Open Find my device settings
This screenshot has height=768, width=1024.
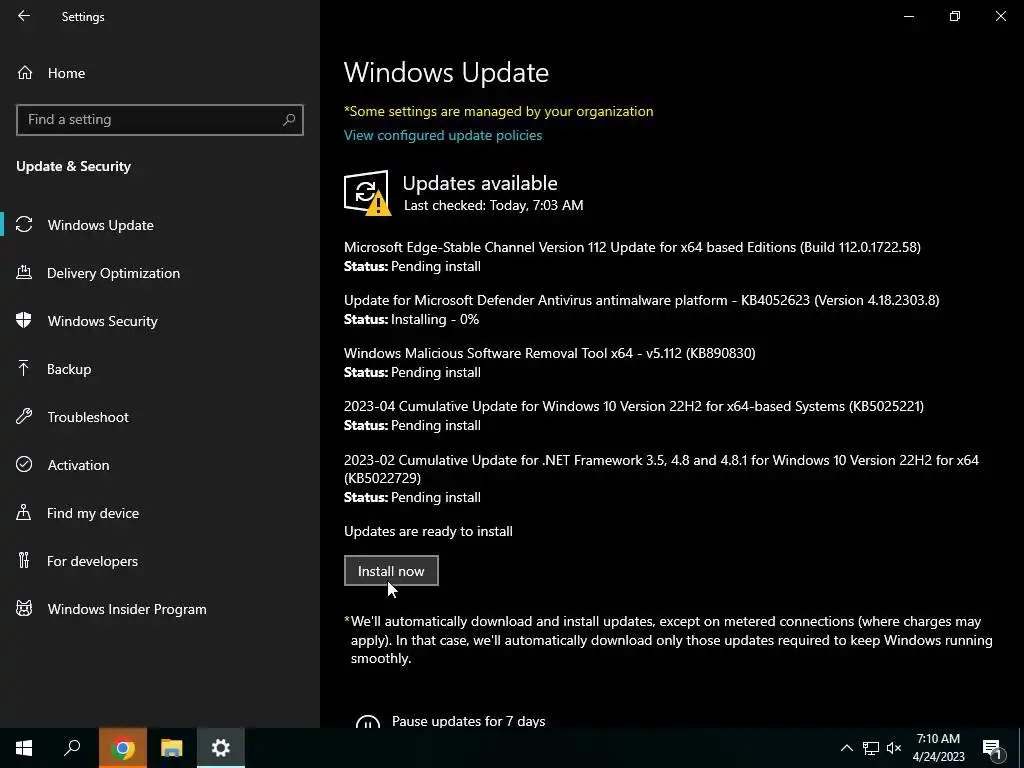click(93, 513)
